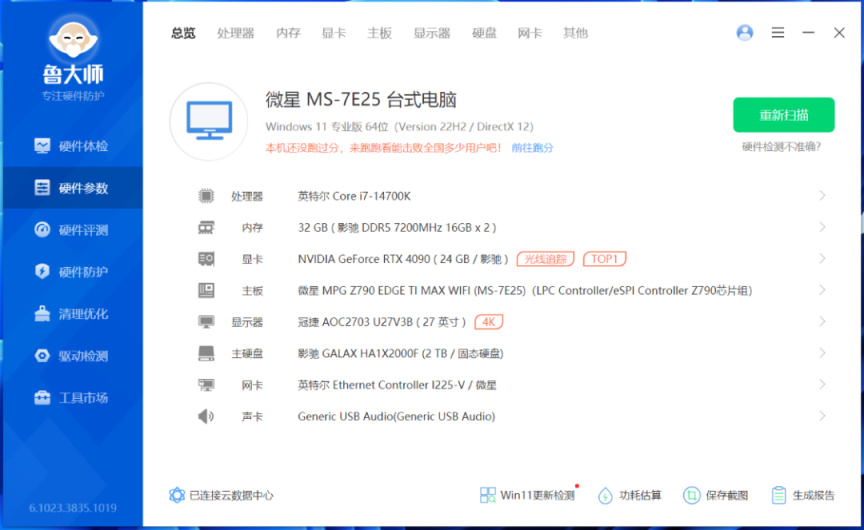Image resolution: width=864 pixels, height=530 pixels.
Task: Expand the 主板 Z790 row chevron
Action: pyautogui.click(x=822, y=290)
